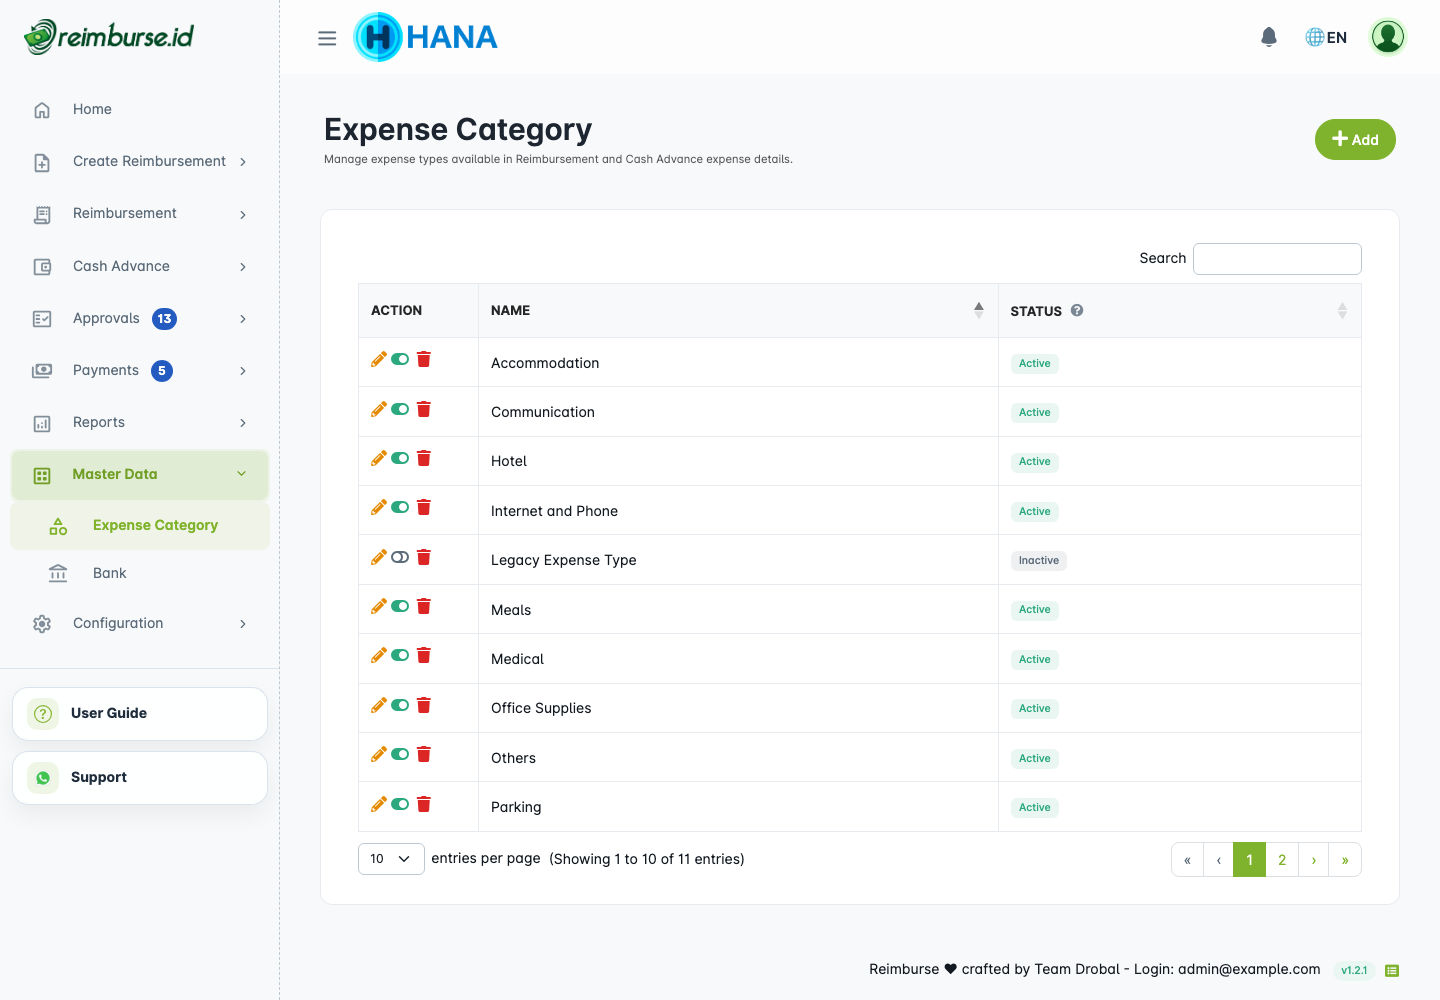Open the Reports menu

click(140, 422)
